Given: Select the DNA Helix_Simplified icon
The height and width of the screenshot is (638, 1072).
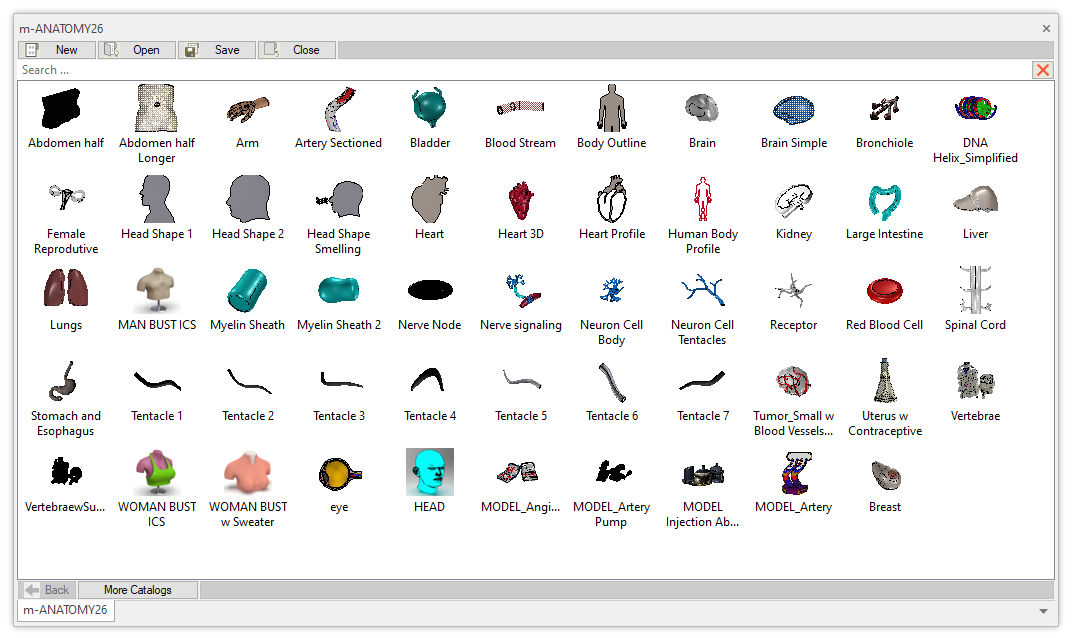Looking at the screenshot, I should pos(975,108).
